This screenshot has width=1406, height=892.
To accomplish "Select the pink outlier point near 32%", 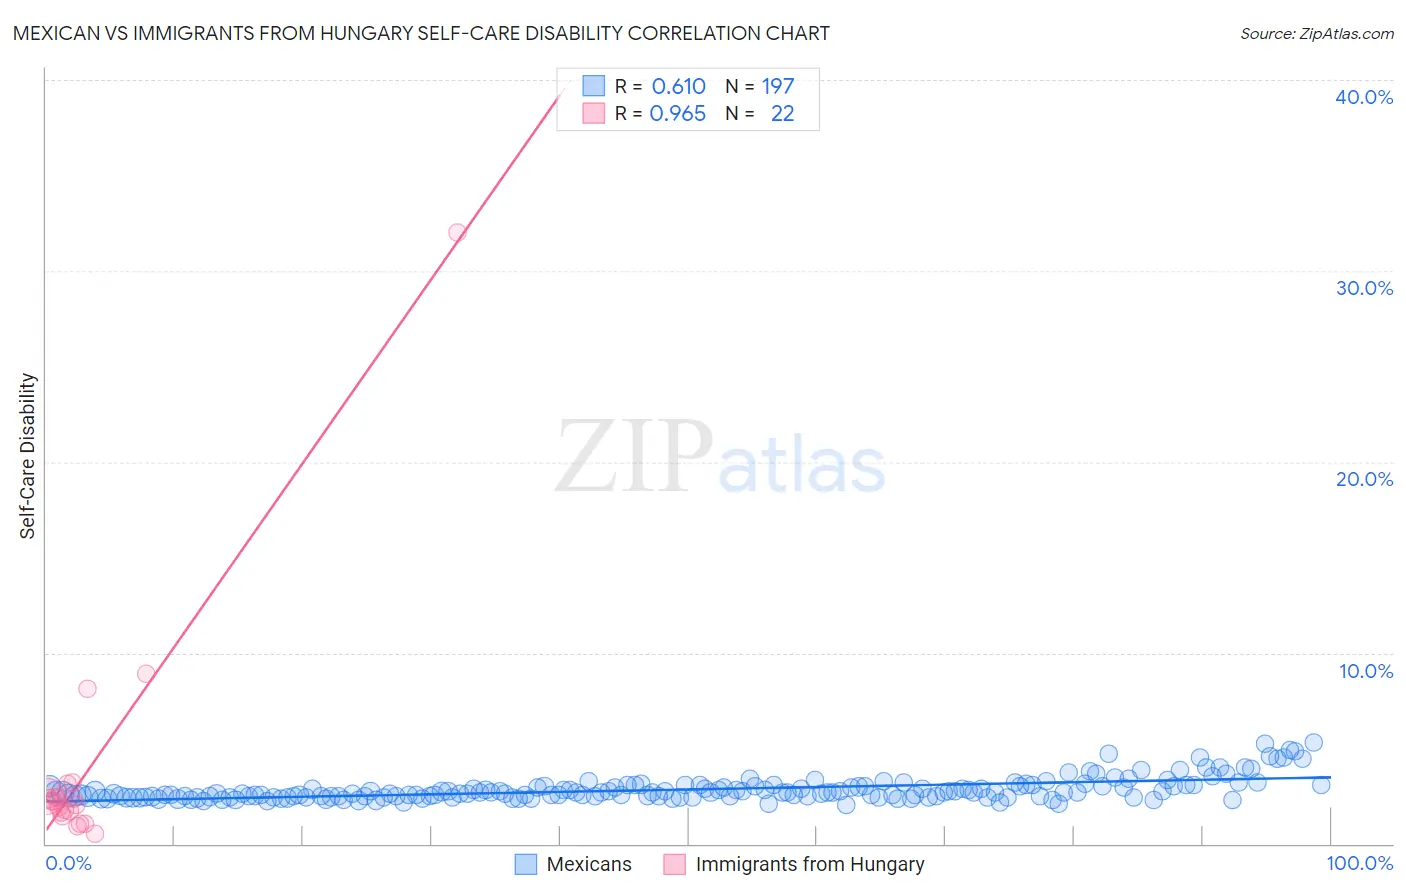I will click(457, 232).
